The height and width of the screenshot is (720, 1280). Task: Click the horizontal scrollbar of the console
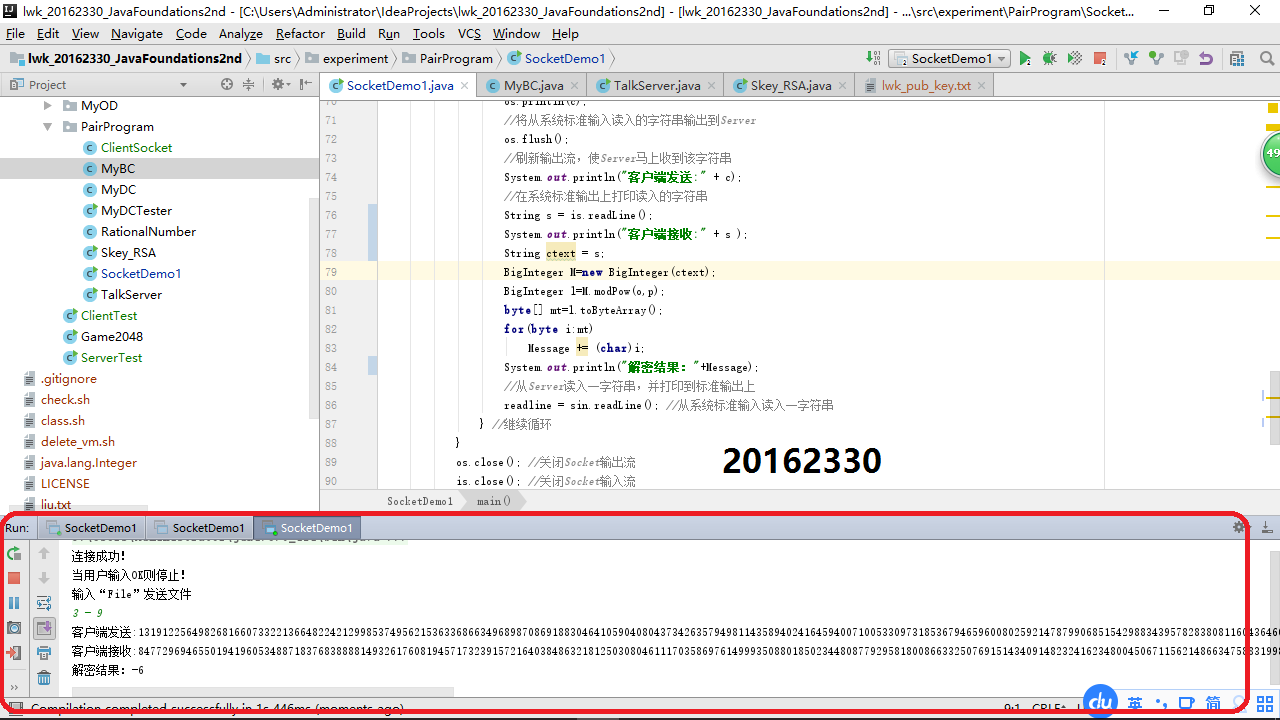pyautogui.click(x=262, y=692)
